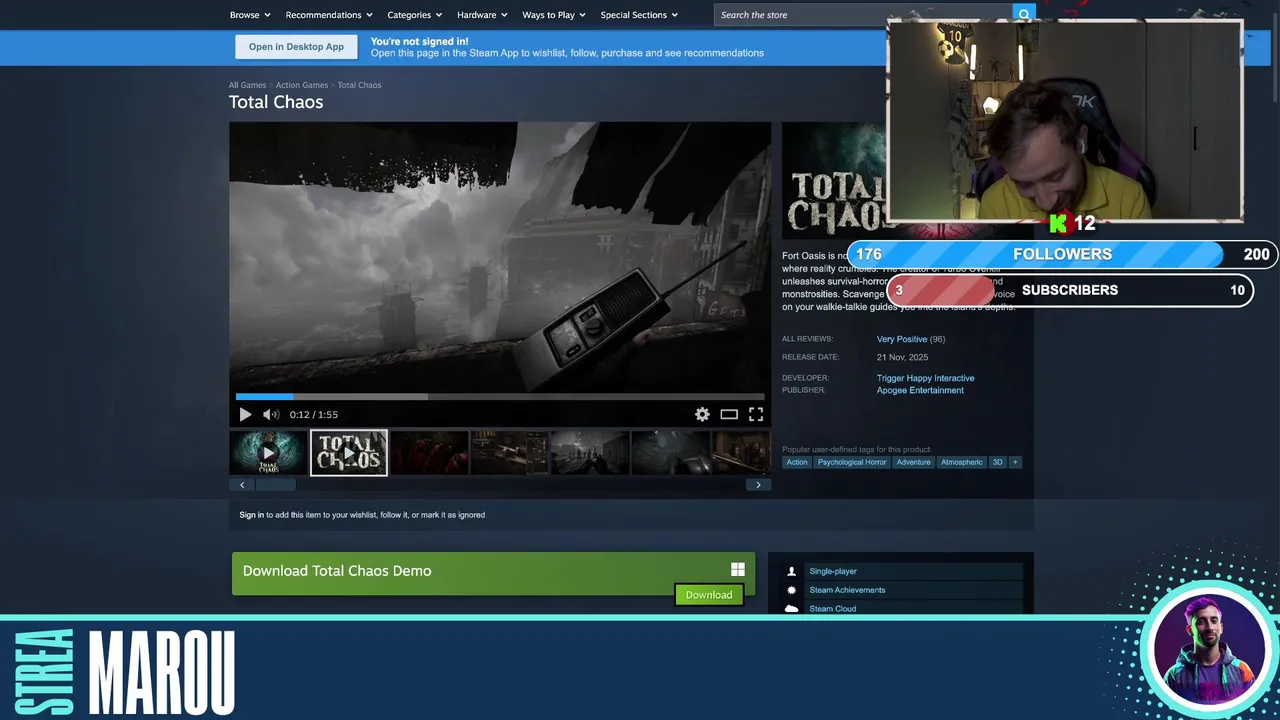Click the video time 0:12 / 1:55
This screenshot has height=720, width=1280.
click(314, 414)
